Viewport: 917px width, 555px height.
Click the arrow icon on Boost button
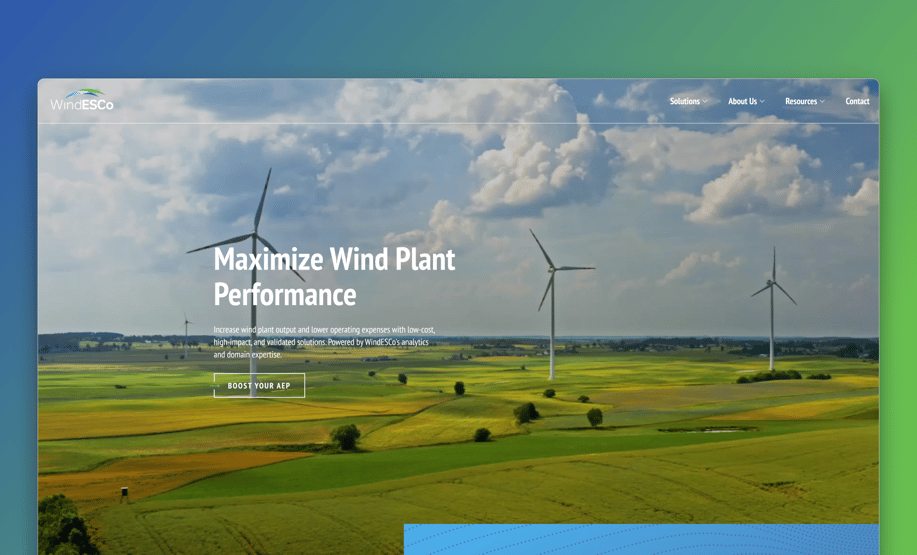click(x=217, y=385)
